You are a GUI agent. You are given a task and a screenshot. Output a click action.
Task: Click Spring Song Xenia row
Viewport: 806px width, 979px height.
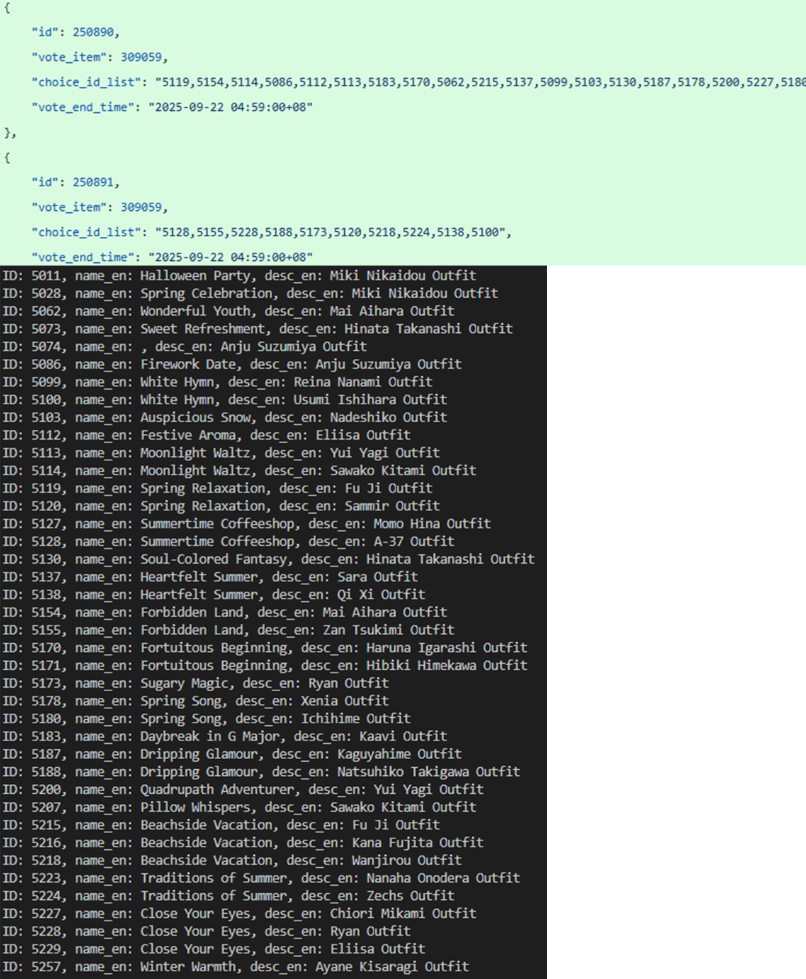pyautogui.click(x=196, y=701)
